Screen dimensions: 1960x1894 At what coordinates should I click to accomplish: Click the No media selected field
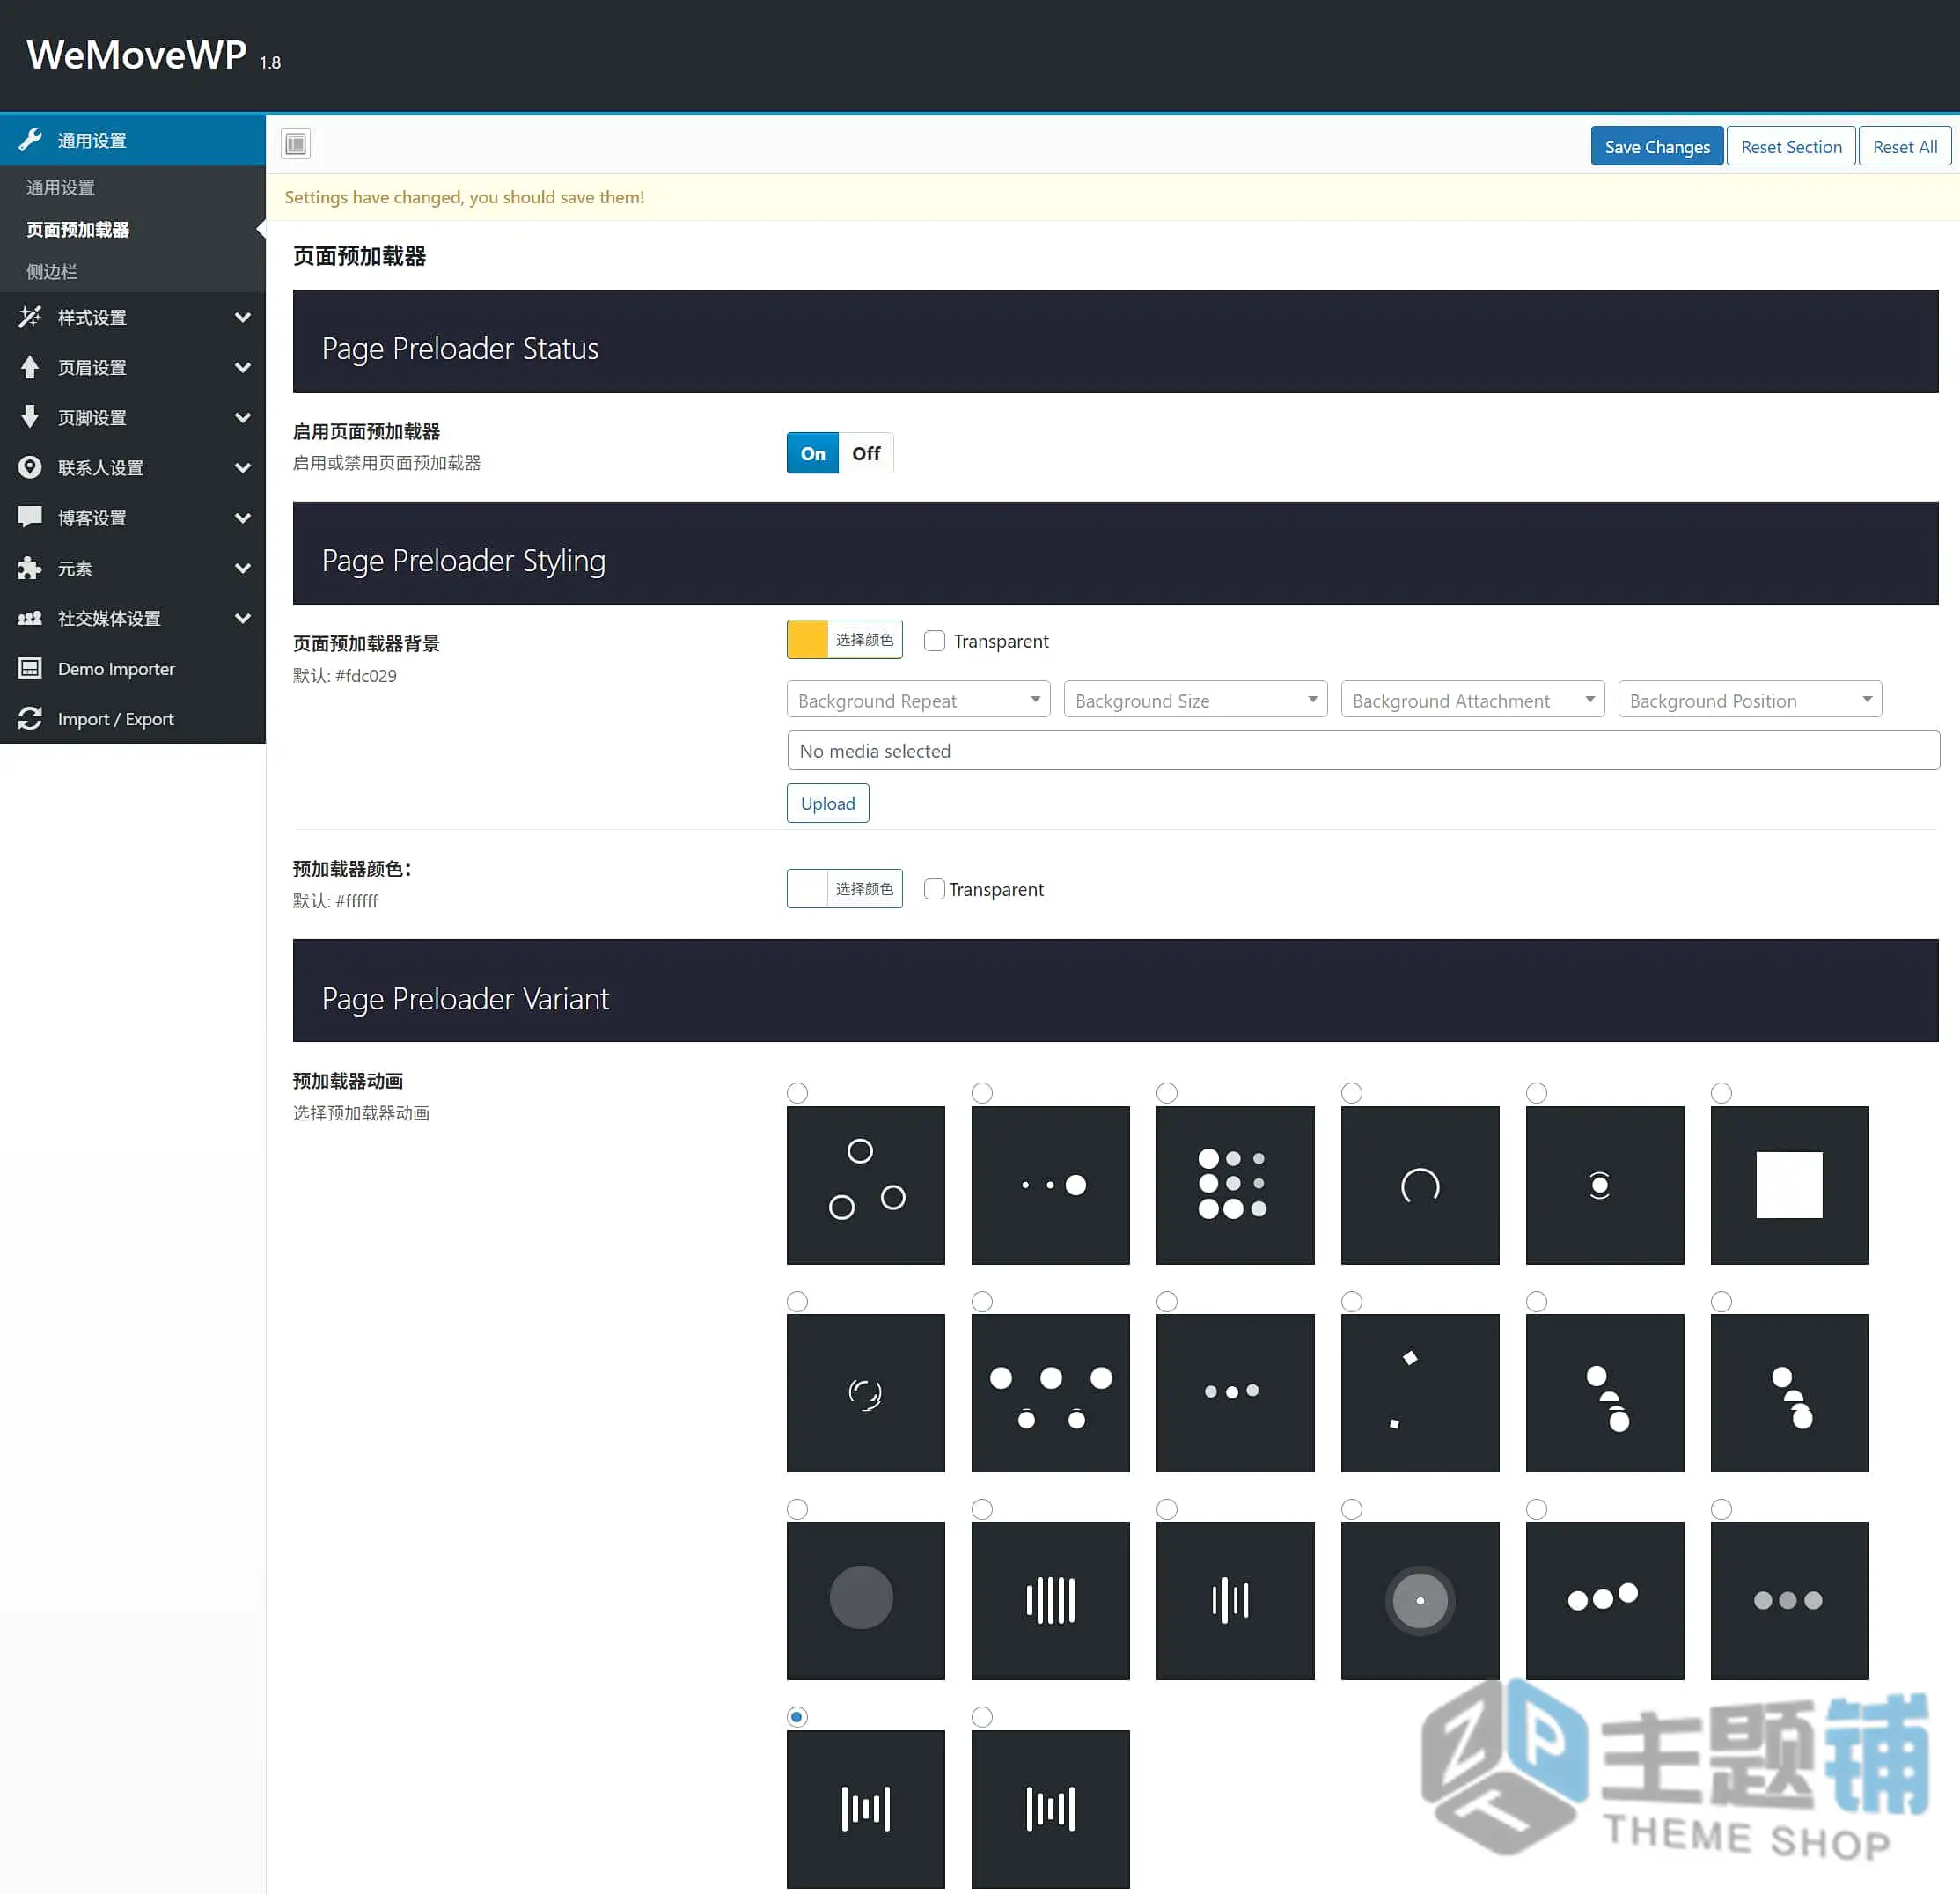click(x=1363, y=750)
